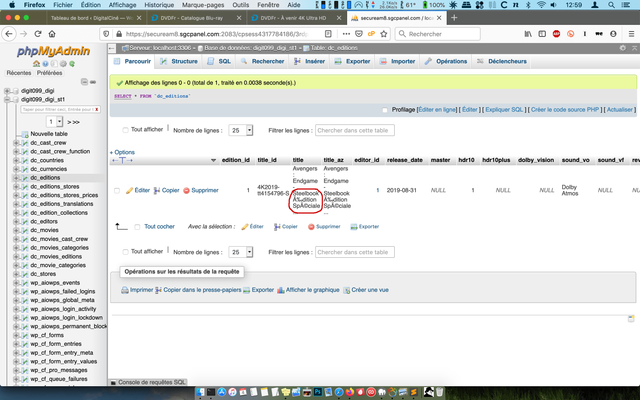Click the red X to clear the table filter
640x400 pixels.
pos(97,109)
